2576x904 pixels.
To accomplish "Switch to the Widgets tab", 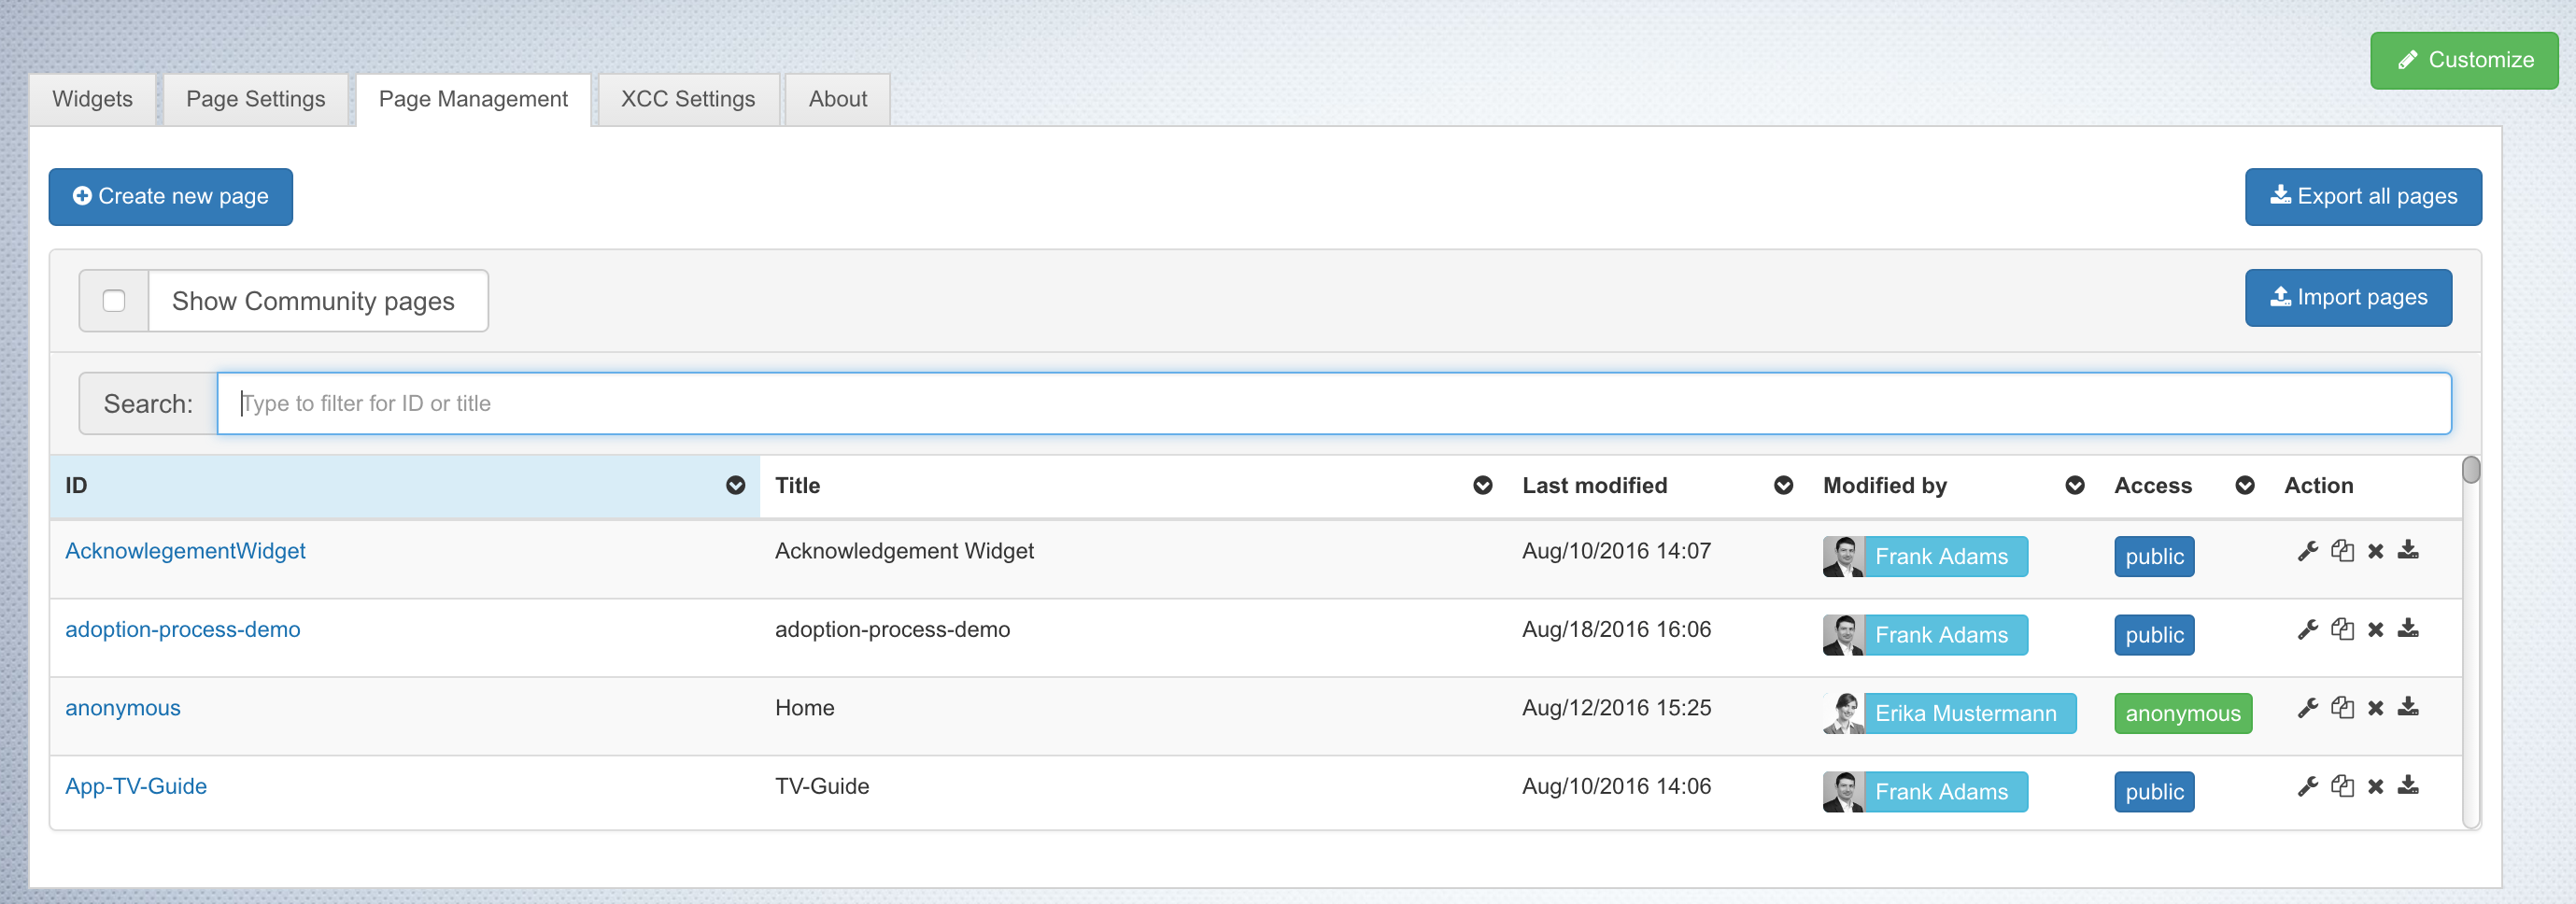I will coord(92,99).
